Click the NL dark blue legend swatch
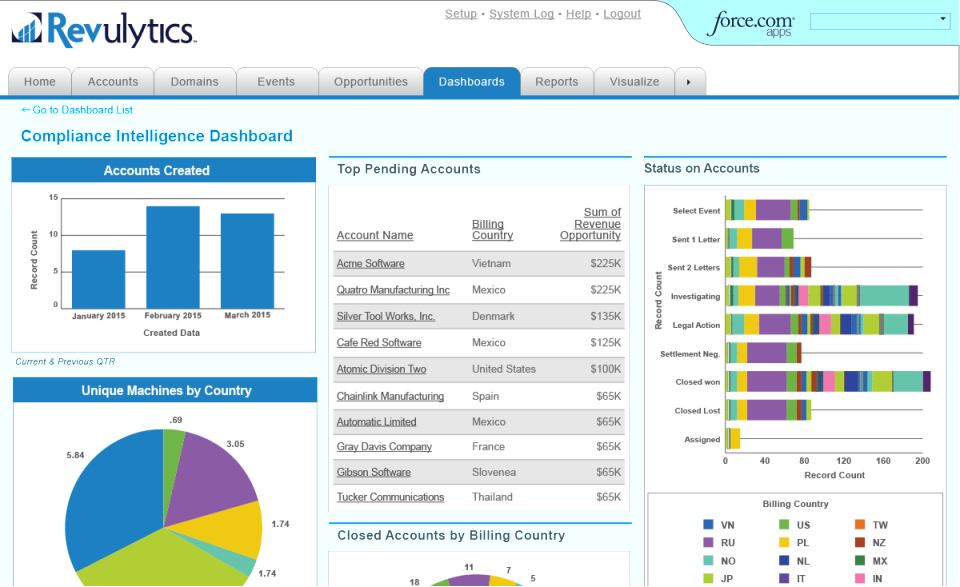The width and height of the screenshot is (960, 587). click(784, 561)
